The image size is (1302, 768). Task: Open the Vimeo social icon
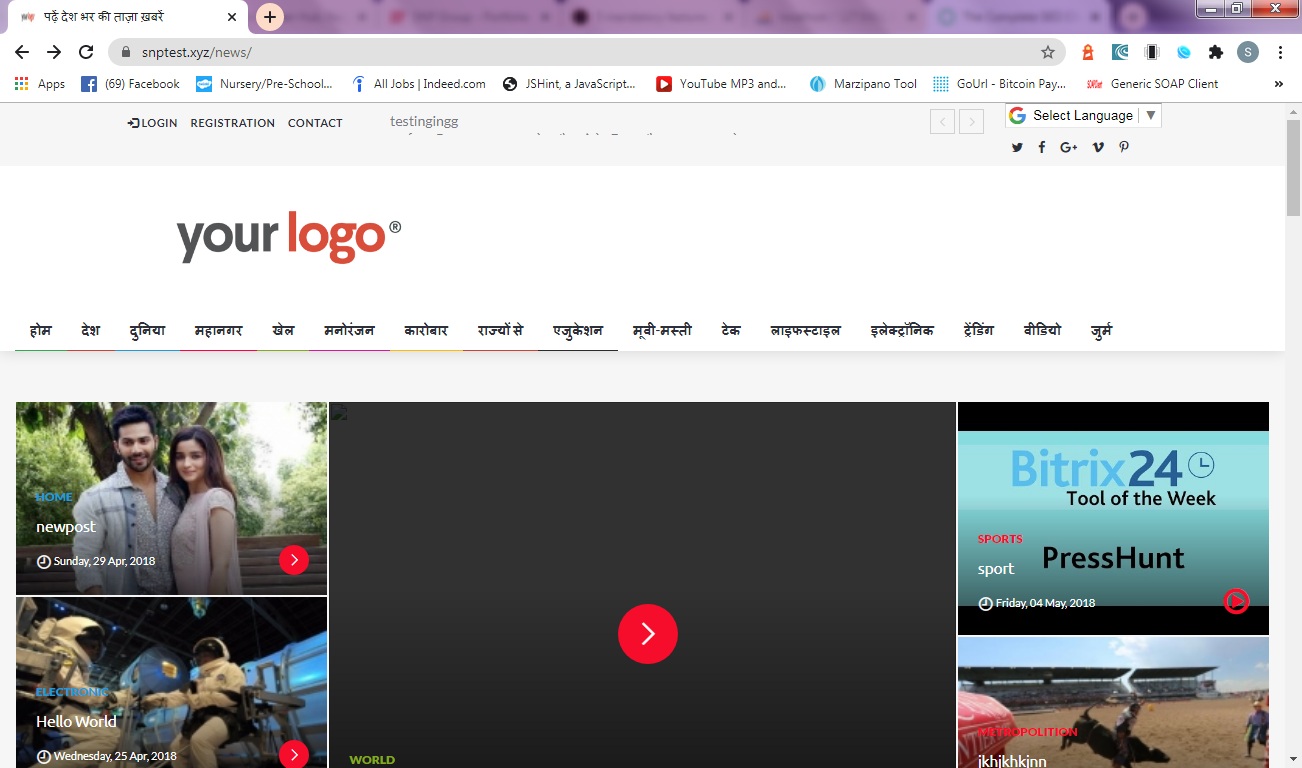[x=1096, y=147]
